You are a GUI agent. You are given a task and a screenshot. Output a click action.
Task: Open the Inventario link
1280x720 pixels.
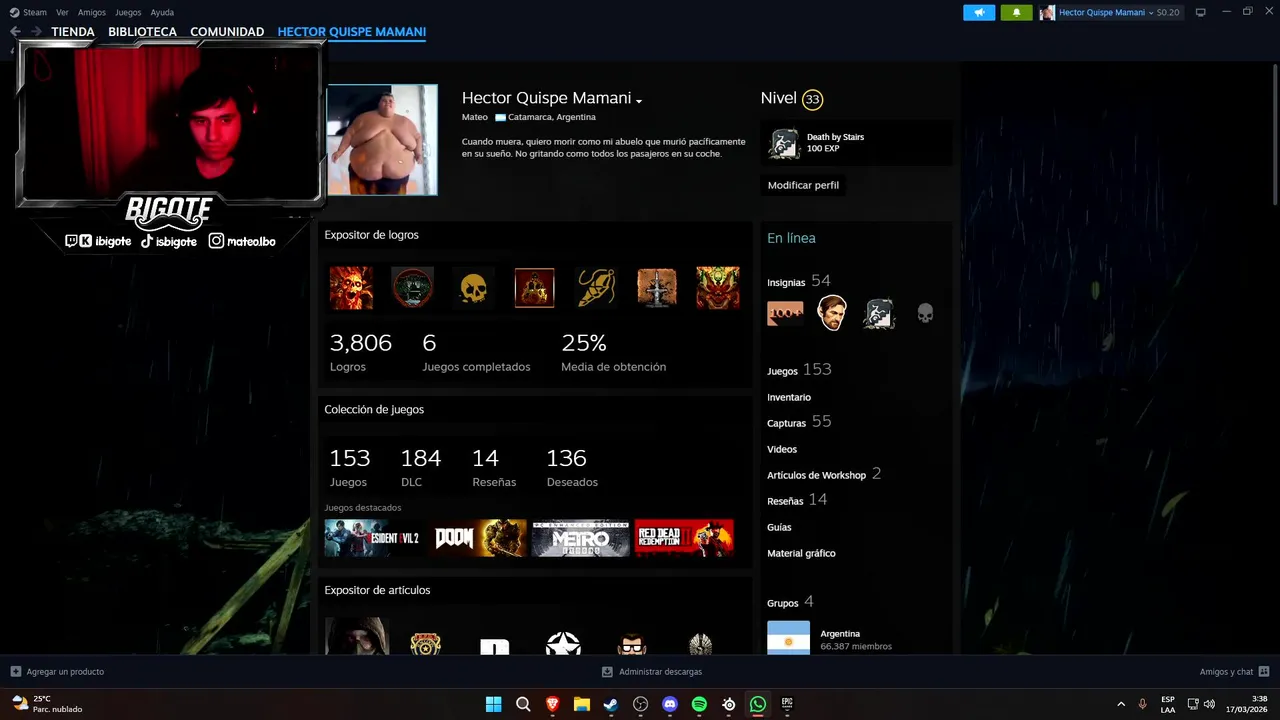click(789, 397)
